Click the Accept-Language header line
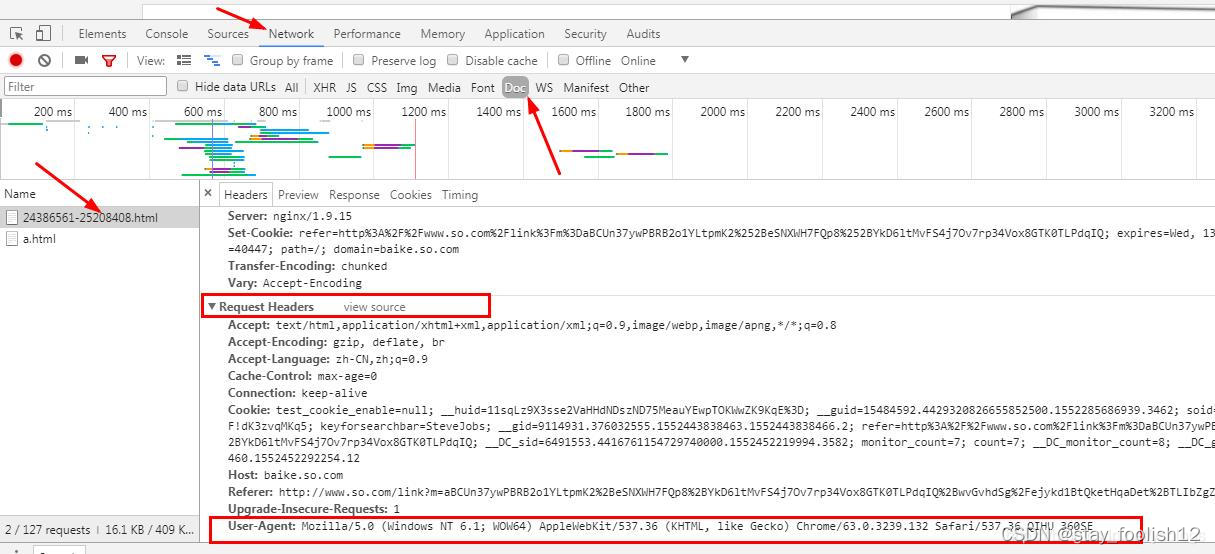1215x554 pixels. click(x=328, y=359)
